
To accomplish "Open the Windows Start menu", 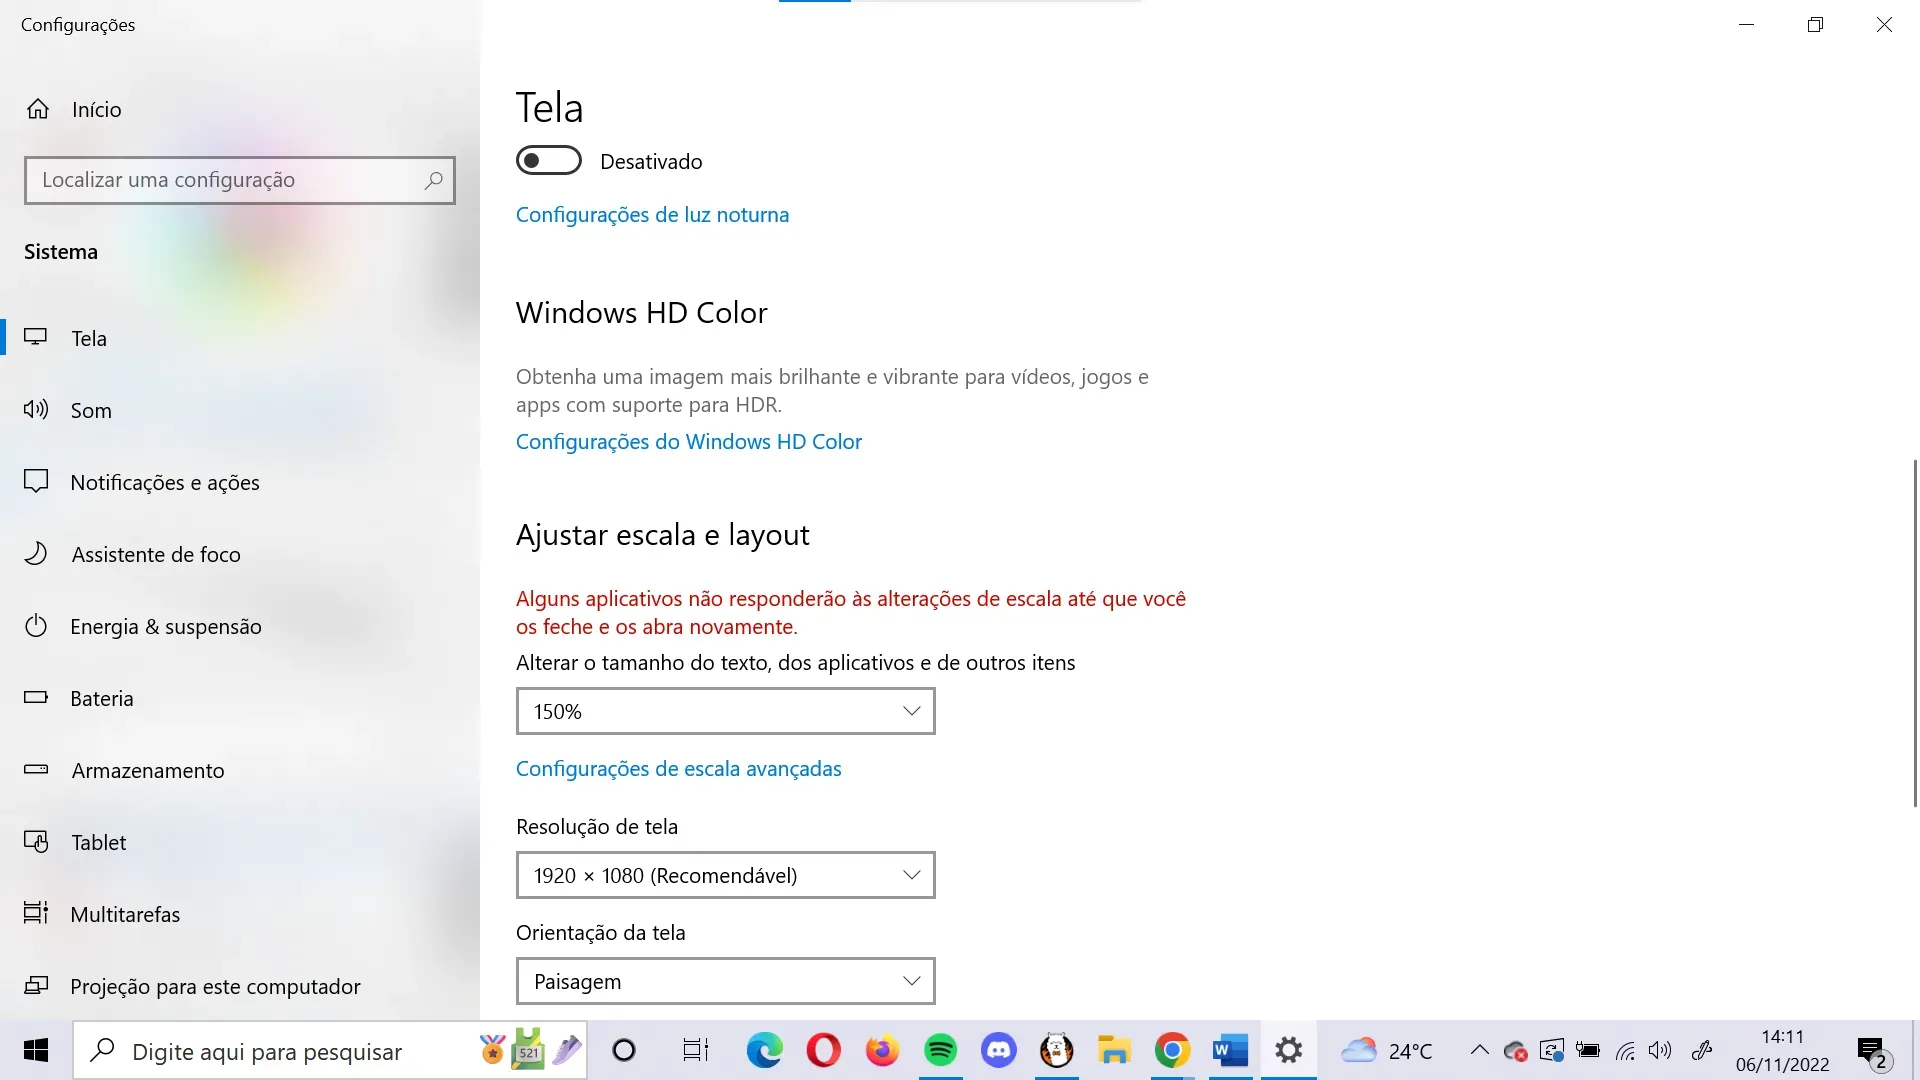I will 36,1051.
